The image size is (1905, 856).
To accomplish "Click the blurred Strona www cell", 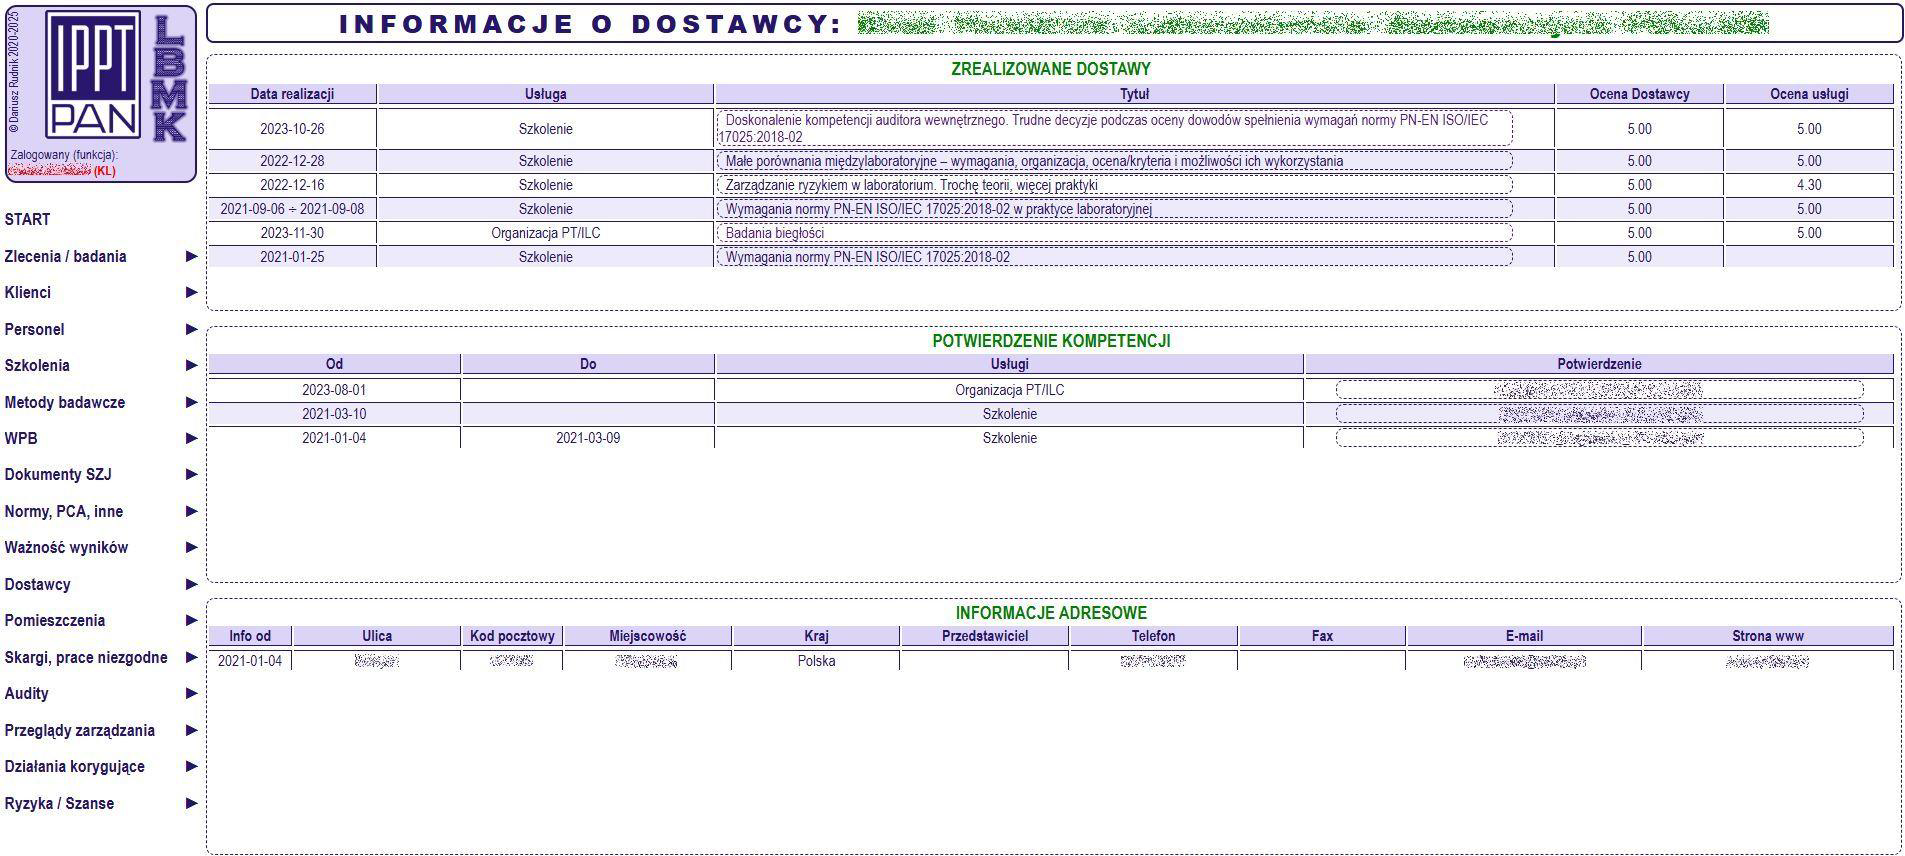I will pyautogui.click(x=1768, y=661).
